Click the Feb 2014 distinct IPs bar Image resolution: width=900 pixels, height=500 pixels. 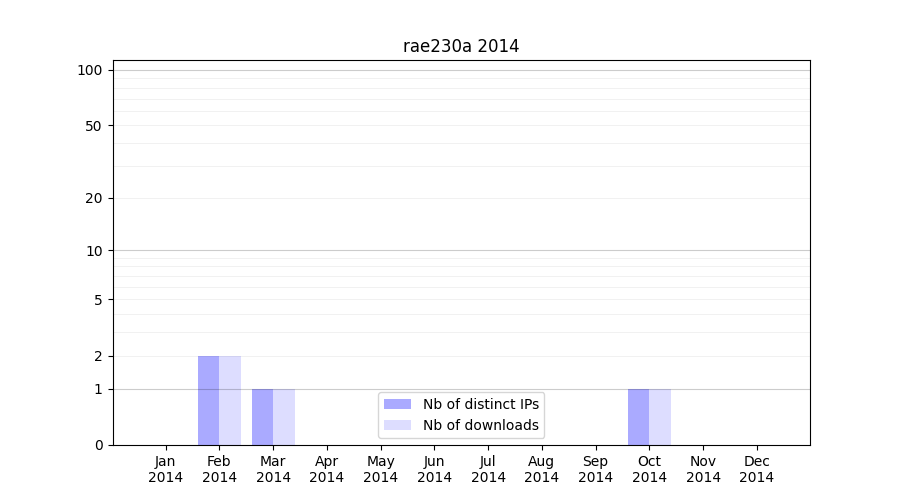[208, 400]
